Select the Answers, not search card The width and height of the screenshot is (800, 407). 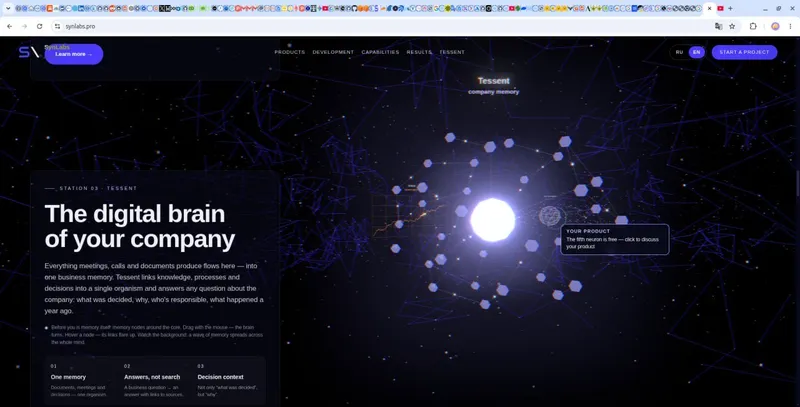(x=155, y=380)
